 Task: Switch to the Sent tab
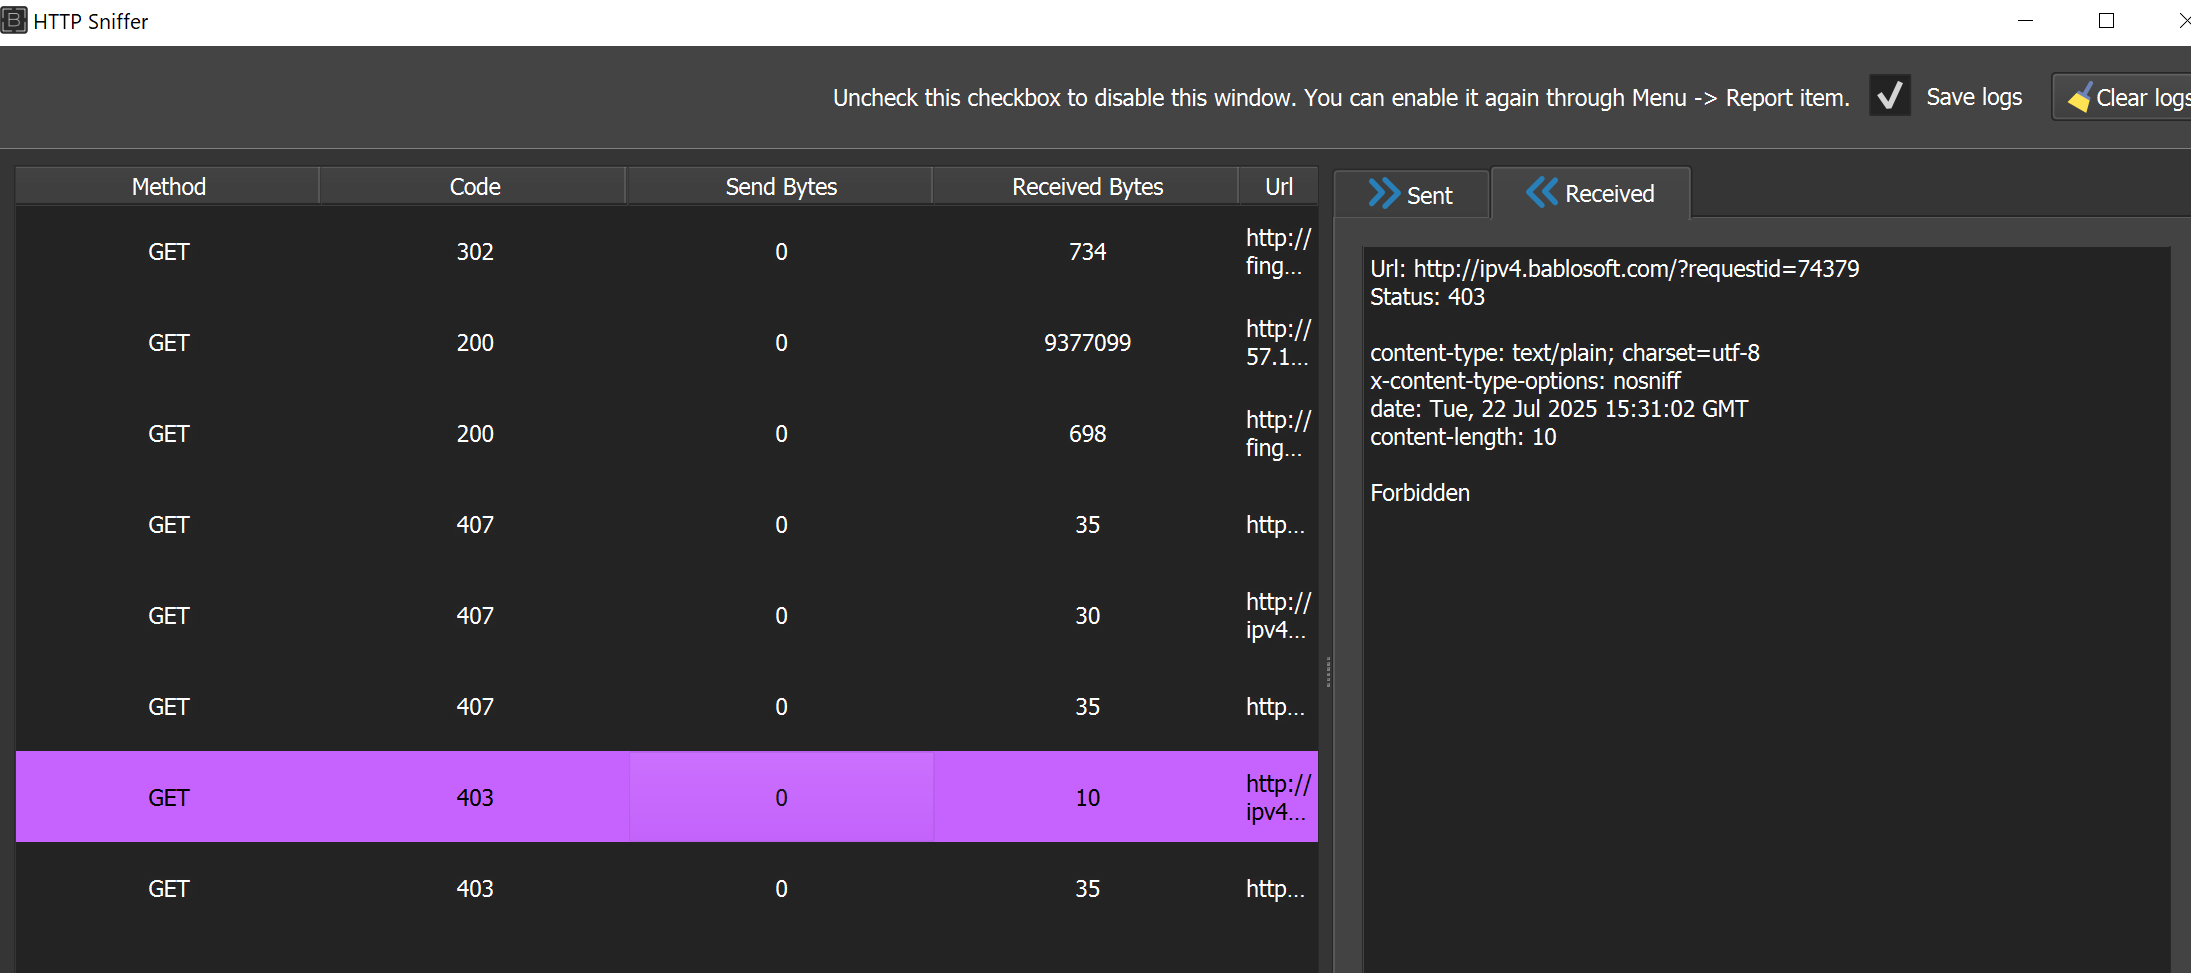click(1412, 194)
